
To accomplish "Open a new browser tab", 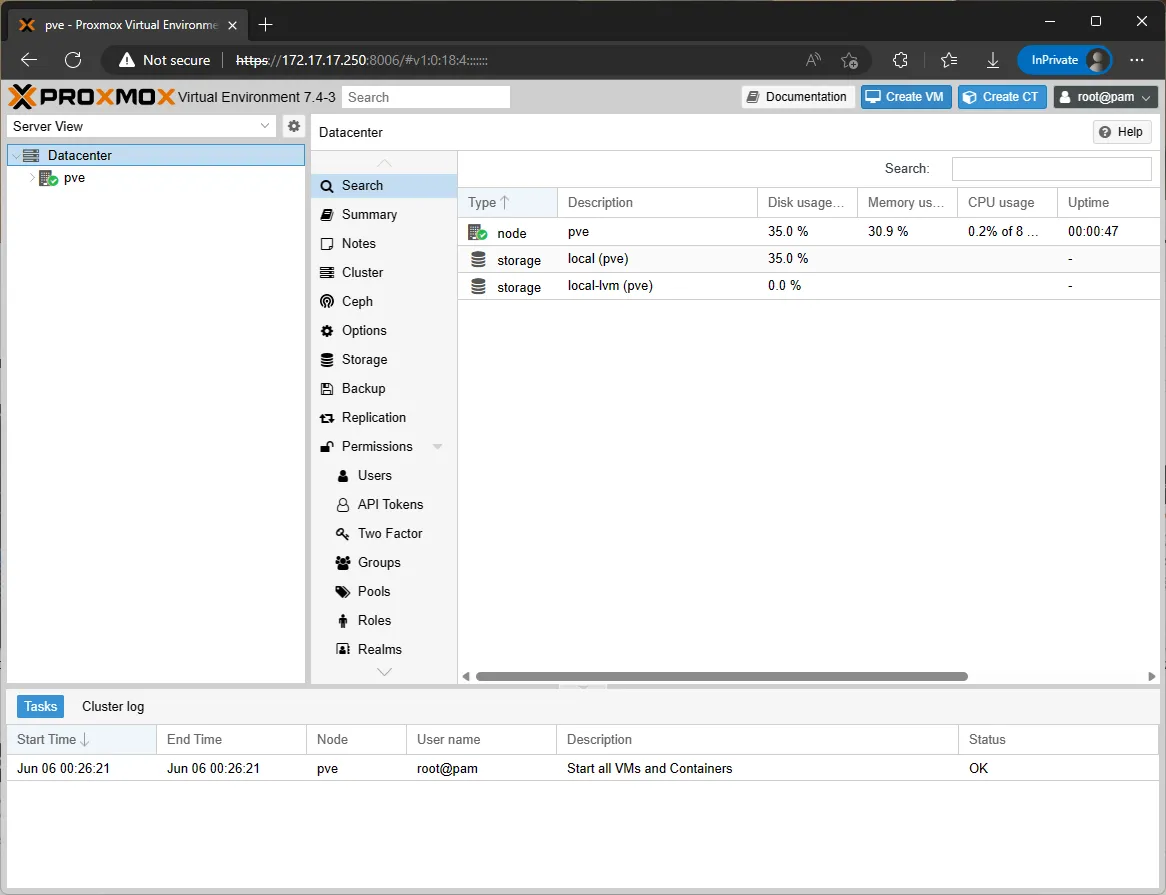I will (x=265, y=25).
